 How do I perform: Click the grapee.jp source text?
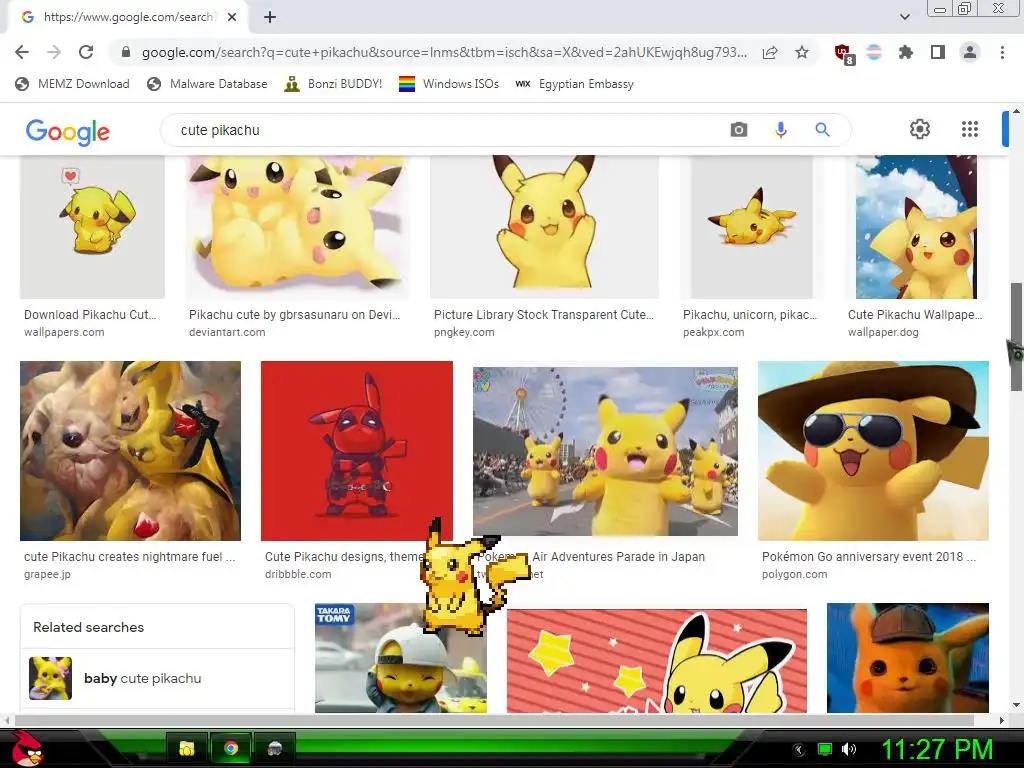(47, 574)
